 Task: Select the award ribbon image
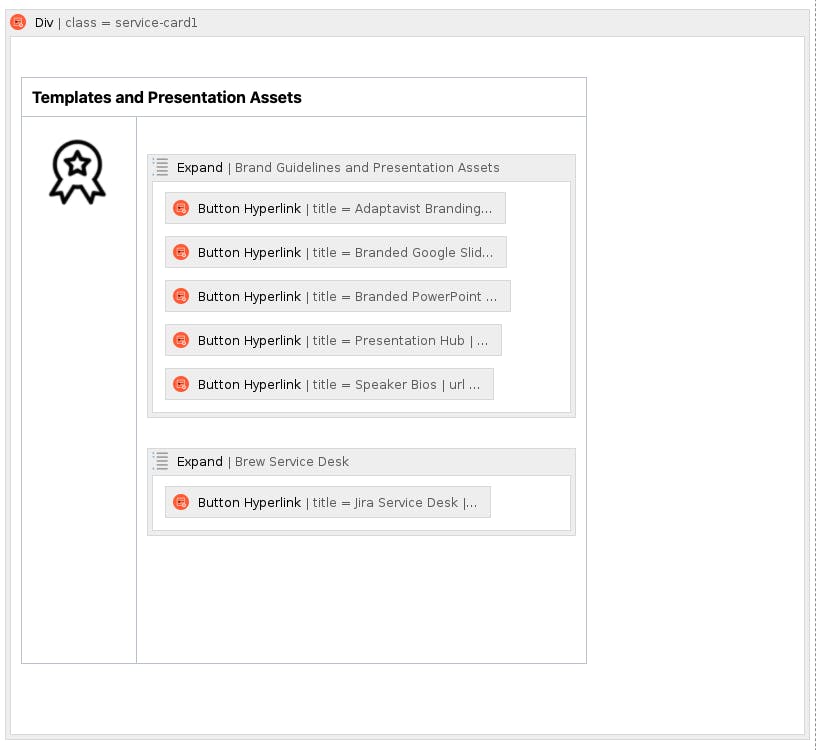[x=78, y=172]
